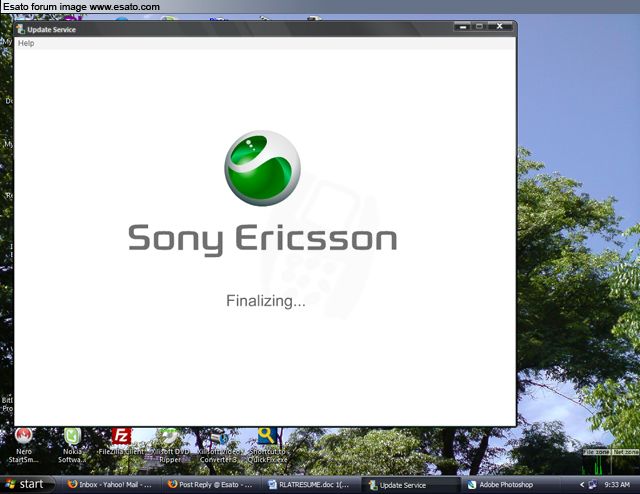Viewport: 640px width, 494px height.
Task: Switch to Post Reply @ Esato taskbar item
Action: (x=211, y=485)
